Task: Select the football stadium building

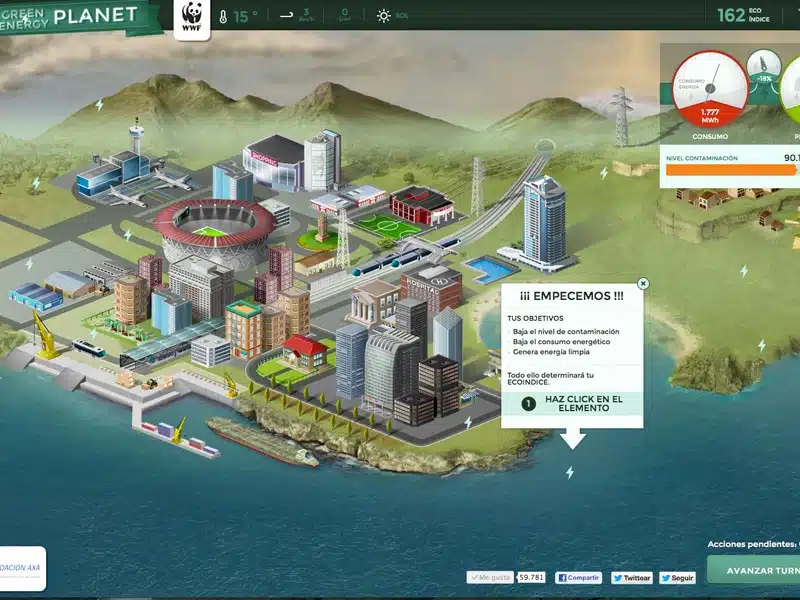Action: pos(214,232)
